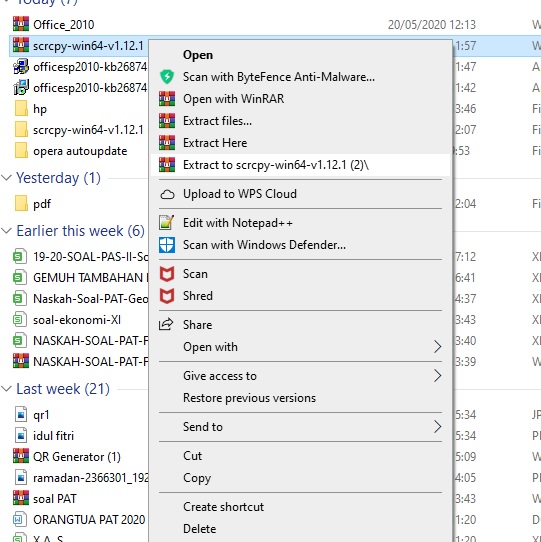This screenshot has width=541, height=542.
Task: Select the ramadan-2366301 image file name
Action: 91,478
